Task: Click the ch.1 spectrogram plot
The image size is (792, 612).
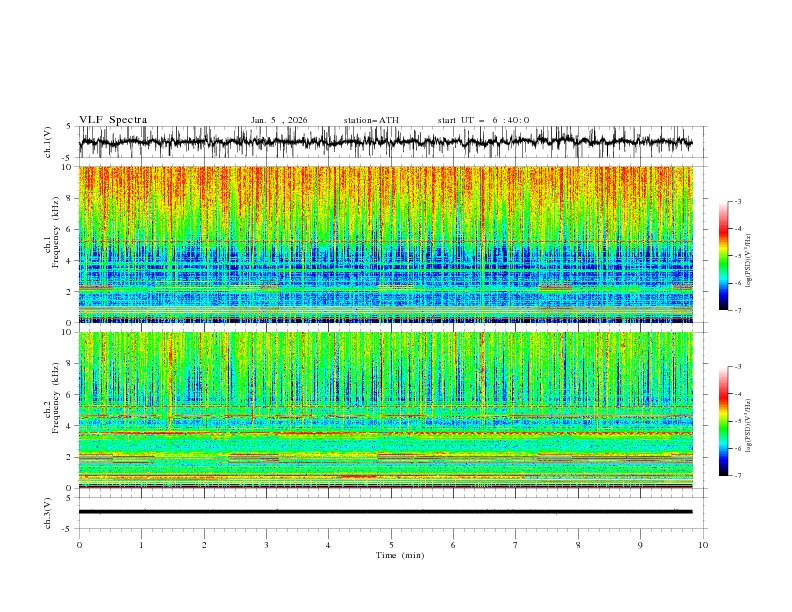Action: point(385,244)
